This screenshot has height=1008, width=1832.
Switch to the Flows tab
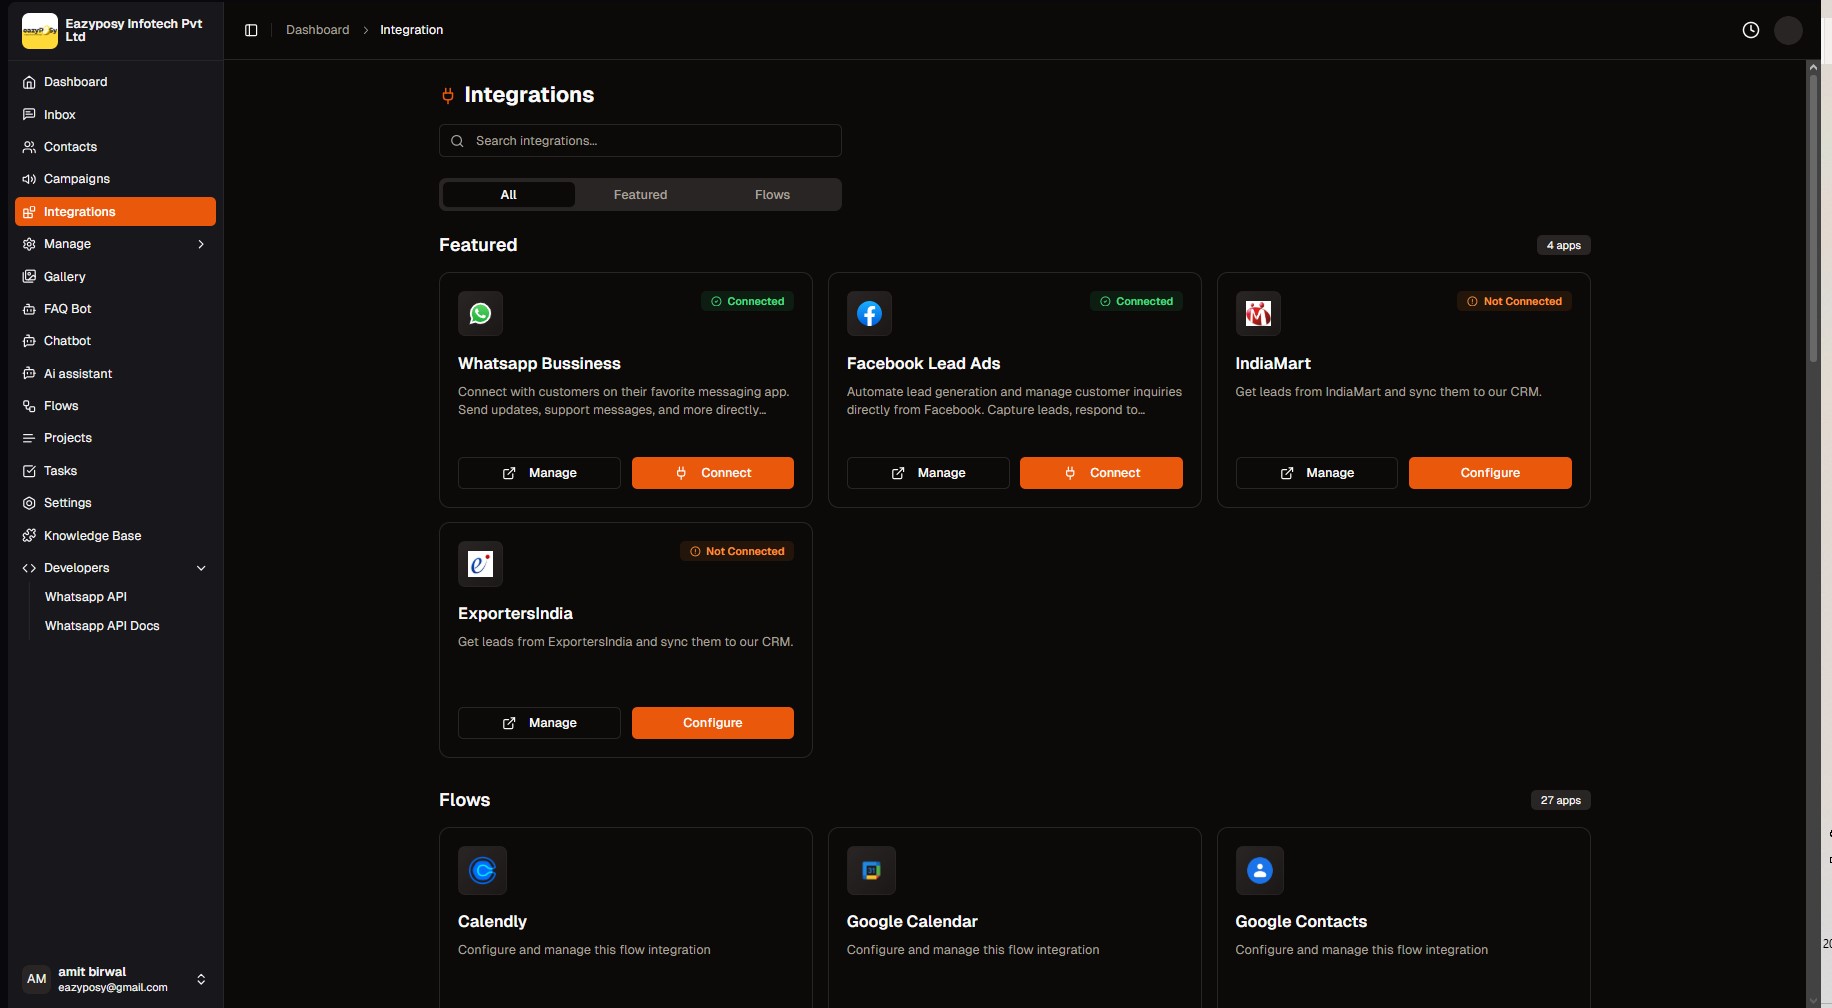tap(771, 194)
